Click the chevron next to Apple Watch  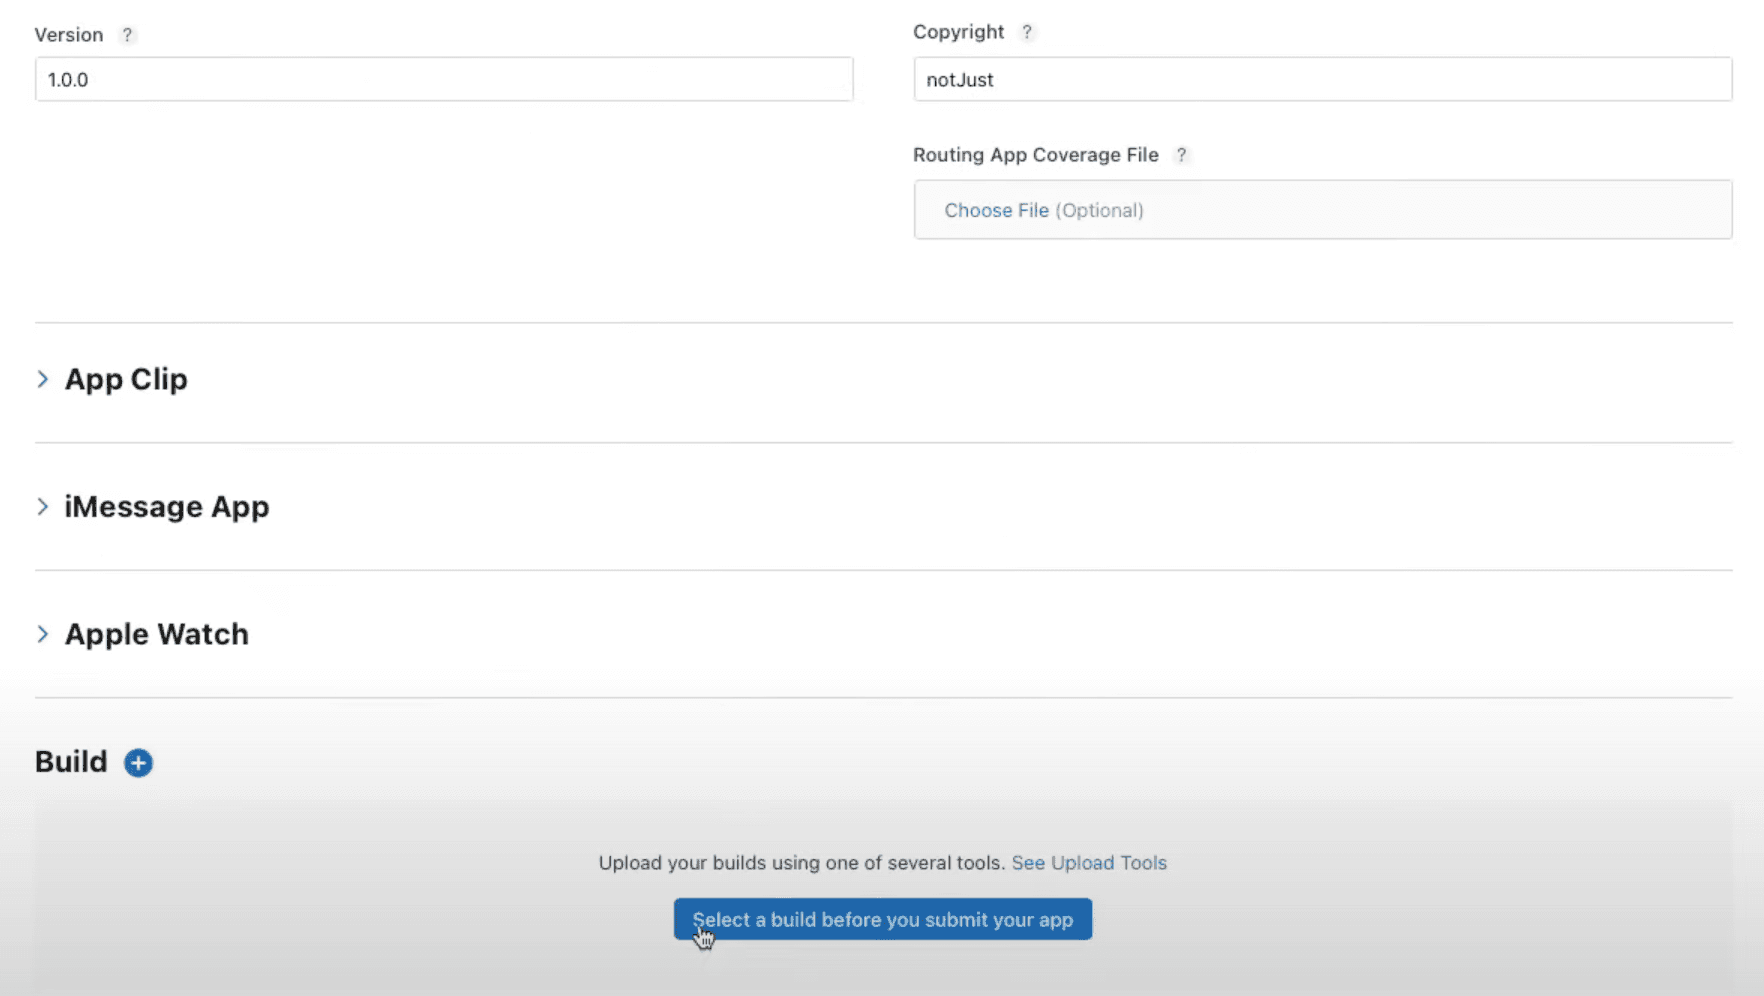(x=43, y=633)
